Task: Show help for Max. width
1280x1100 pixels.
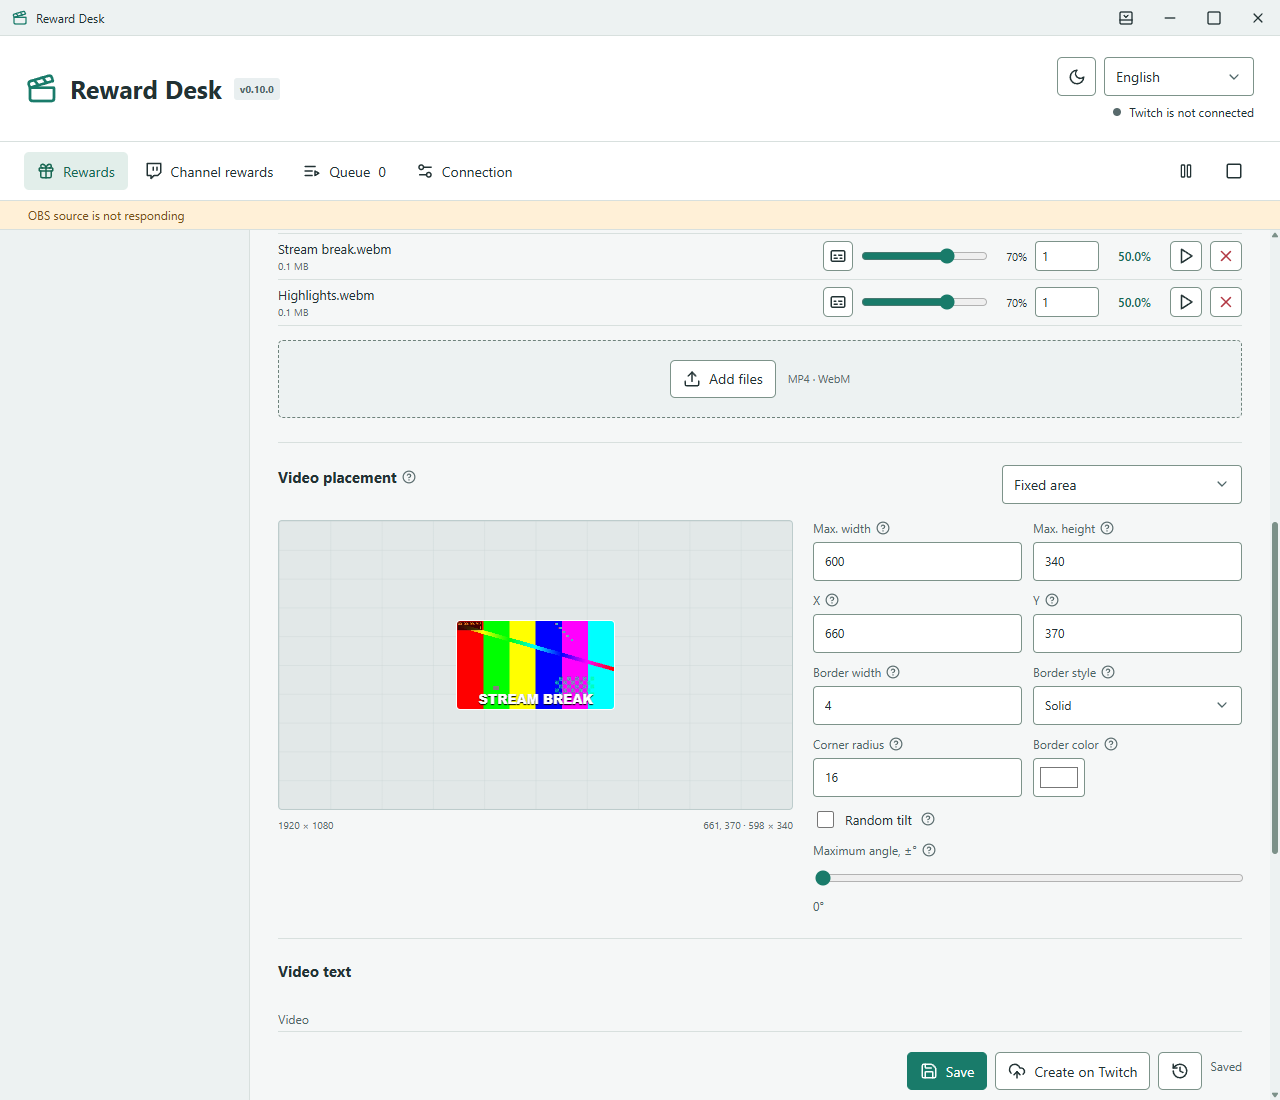Action: [883, 528]
